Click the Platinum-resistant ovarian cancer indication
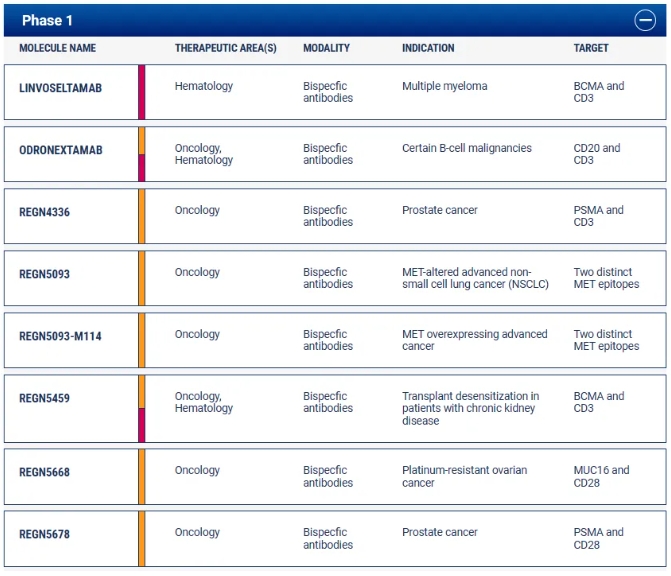This screenshot has width=671, height=576. tap(464, 476)
